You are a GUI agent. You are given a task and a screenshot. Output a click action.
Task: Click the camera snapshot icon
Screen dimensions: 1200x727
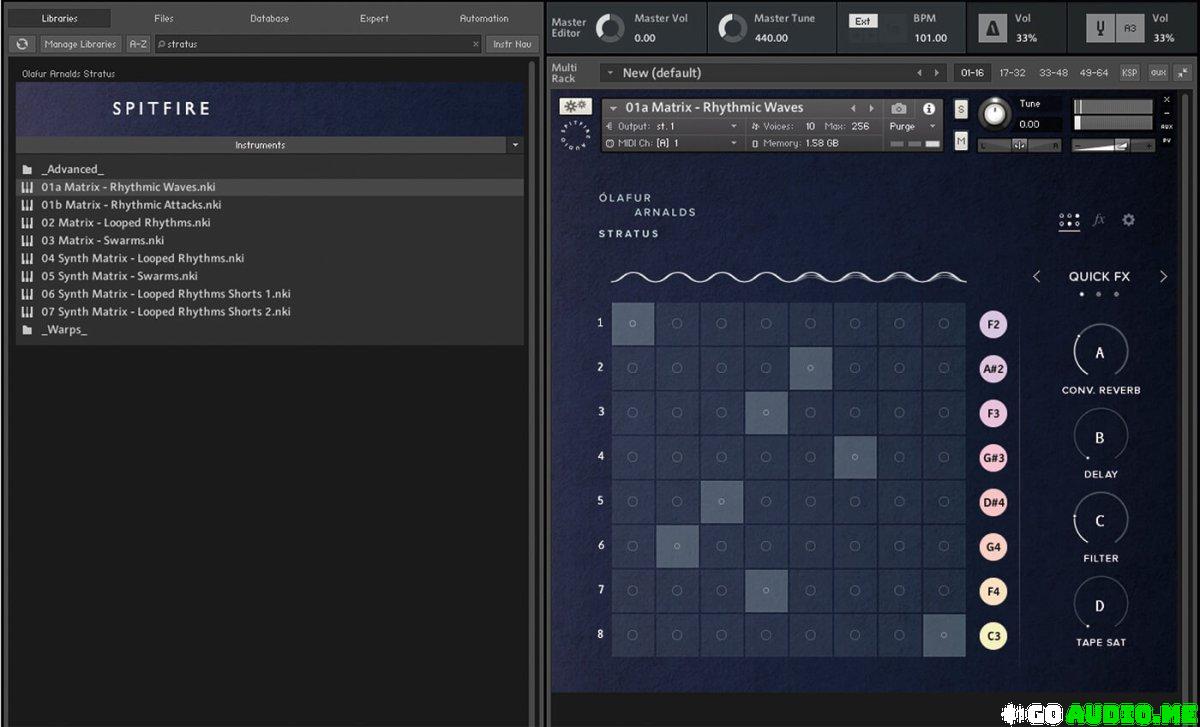click(898, 108)
